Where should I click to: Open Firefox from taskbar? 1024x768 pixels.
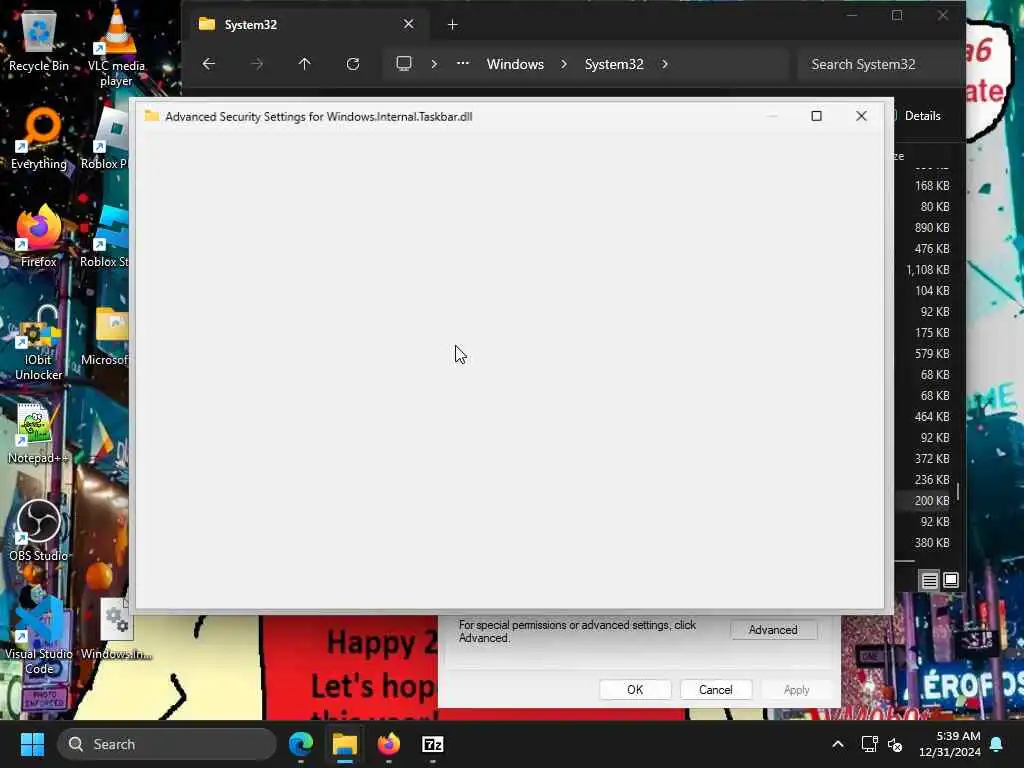389,744
